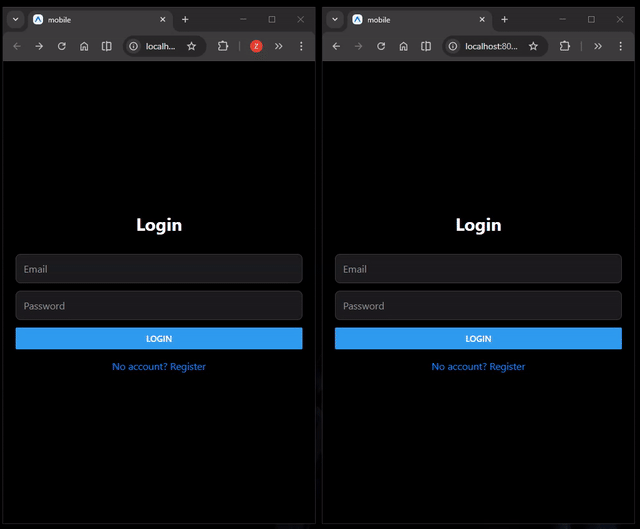Focus the Password field in right window
The height and width of the screenshot is (529, 640).
pos(478,305)
